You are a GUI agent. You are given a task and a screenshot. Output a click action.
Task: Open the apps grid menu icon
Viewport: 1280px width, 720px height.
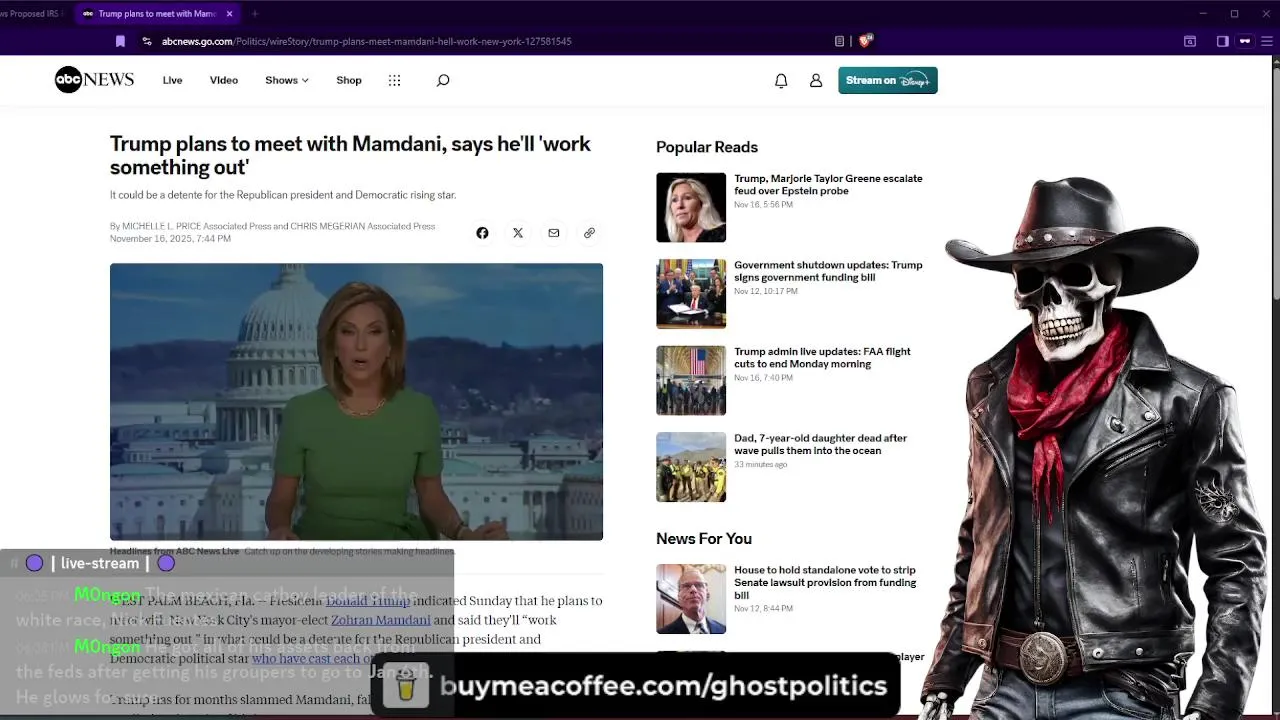coord(394,80)
